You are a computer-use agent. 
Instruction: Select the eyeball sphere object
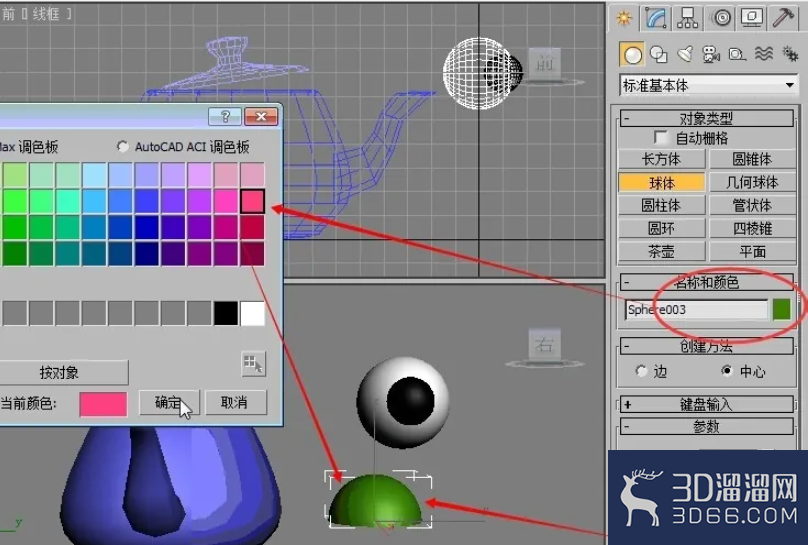402,402
